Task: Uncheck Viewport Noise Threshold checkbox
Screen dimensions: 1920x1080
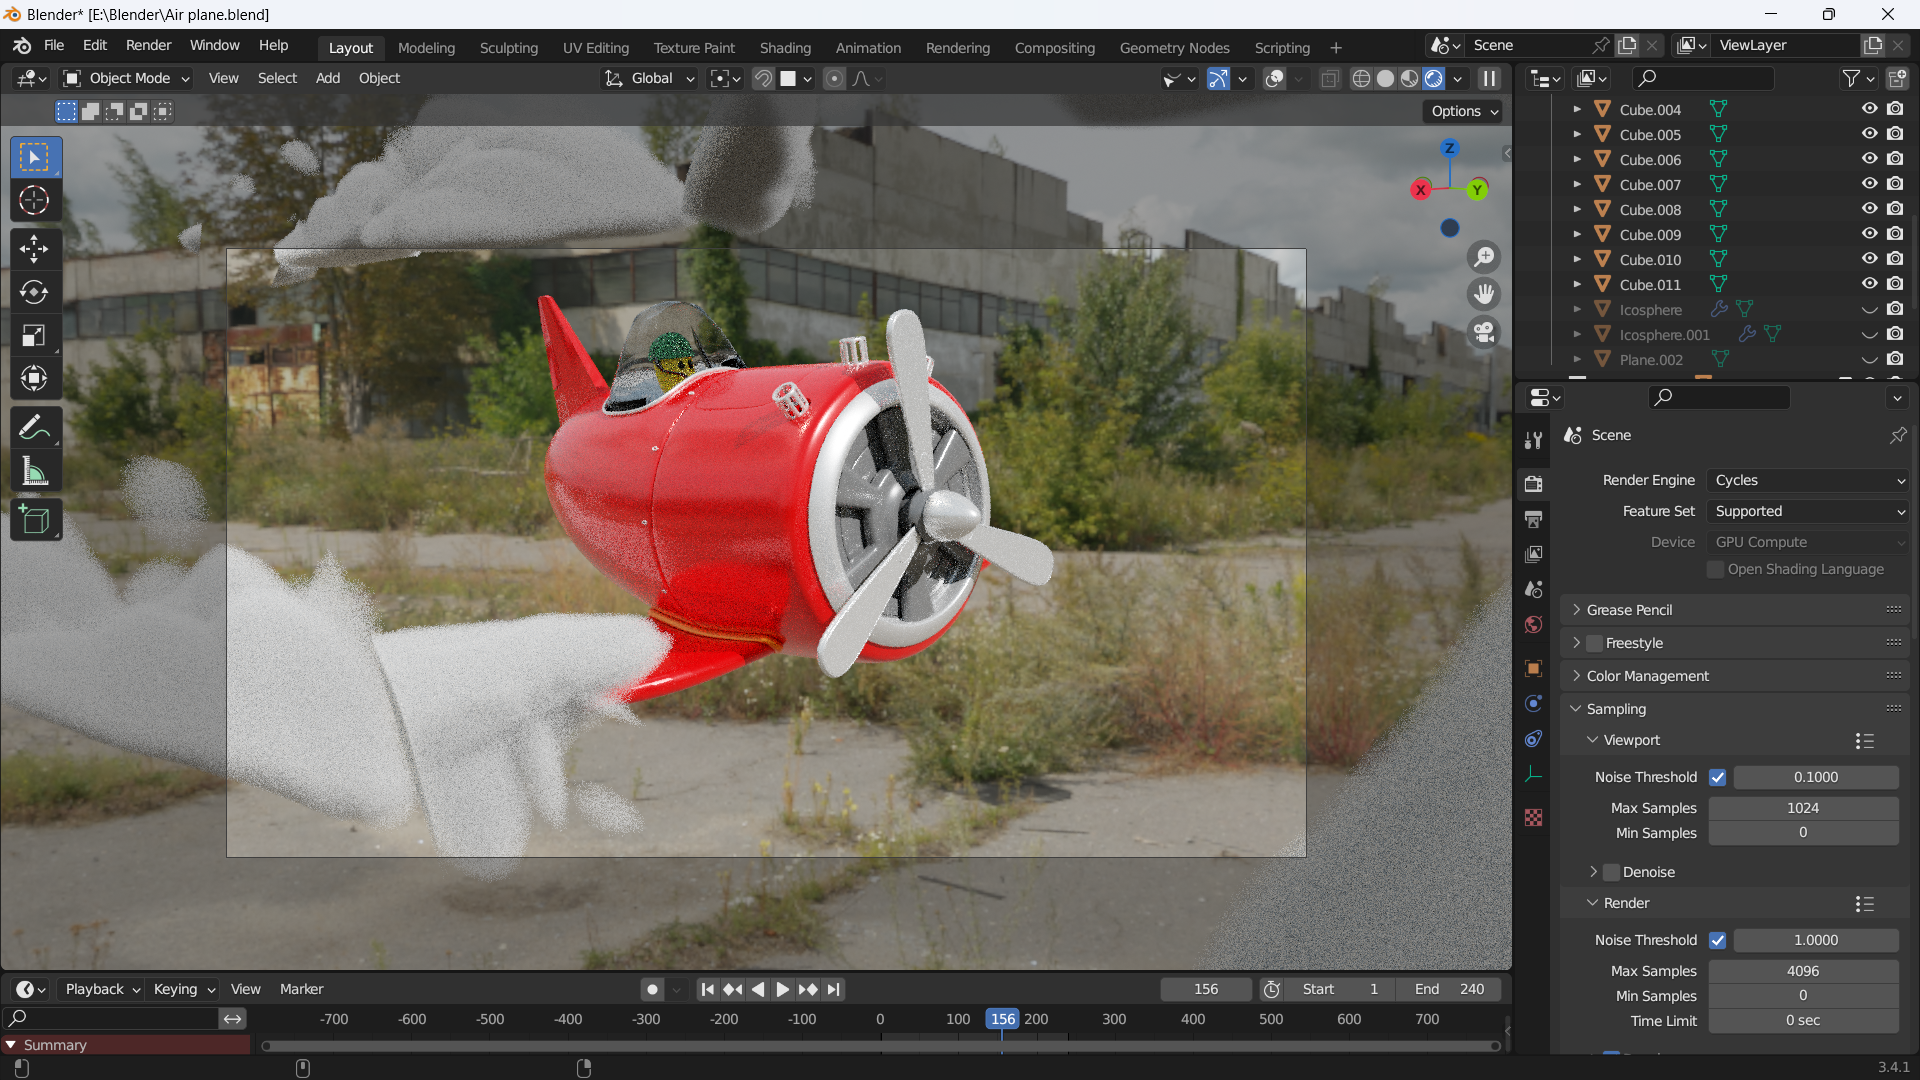Action: coord(1717,777)
